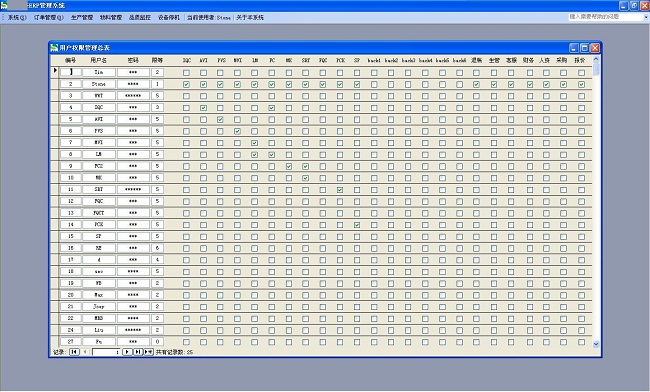Open the 系统 menu

click(17, 17)
